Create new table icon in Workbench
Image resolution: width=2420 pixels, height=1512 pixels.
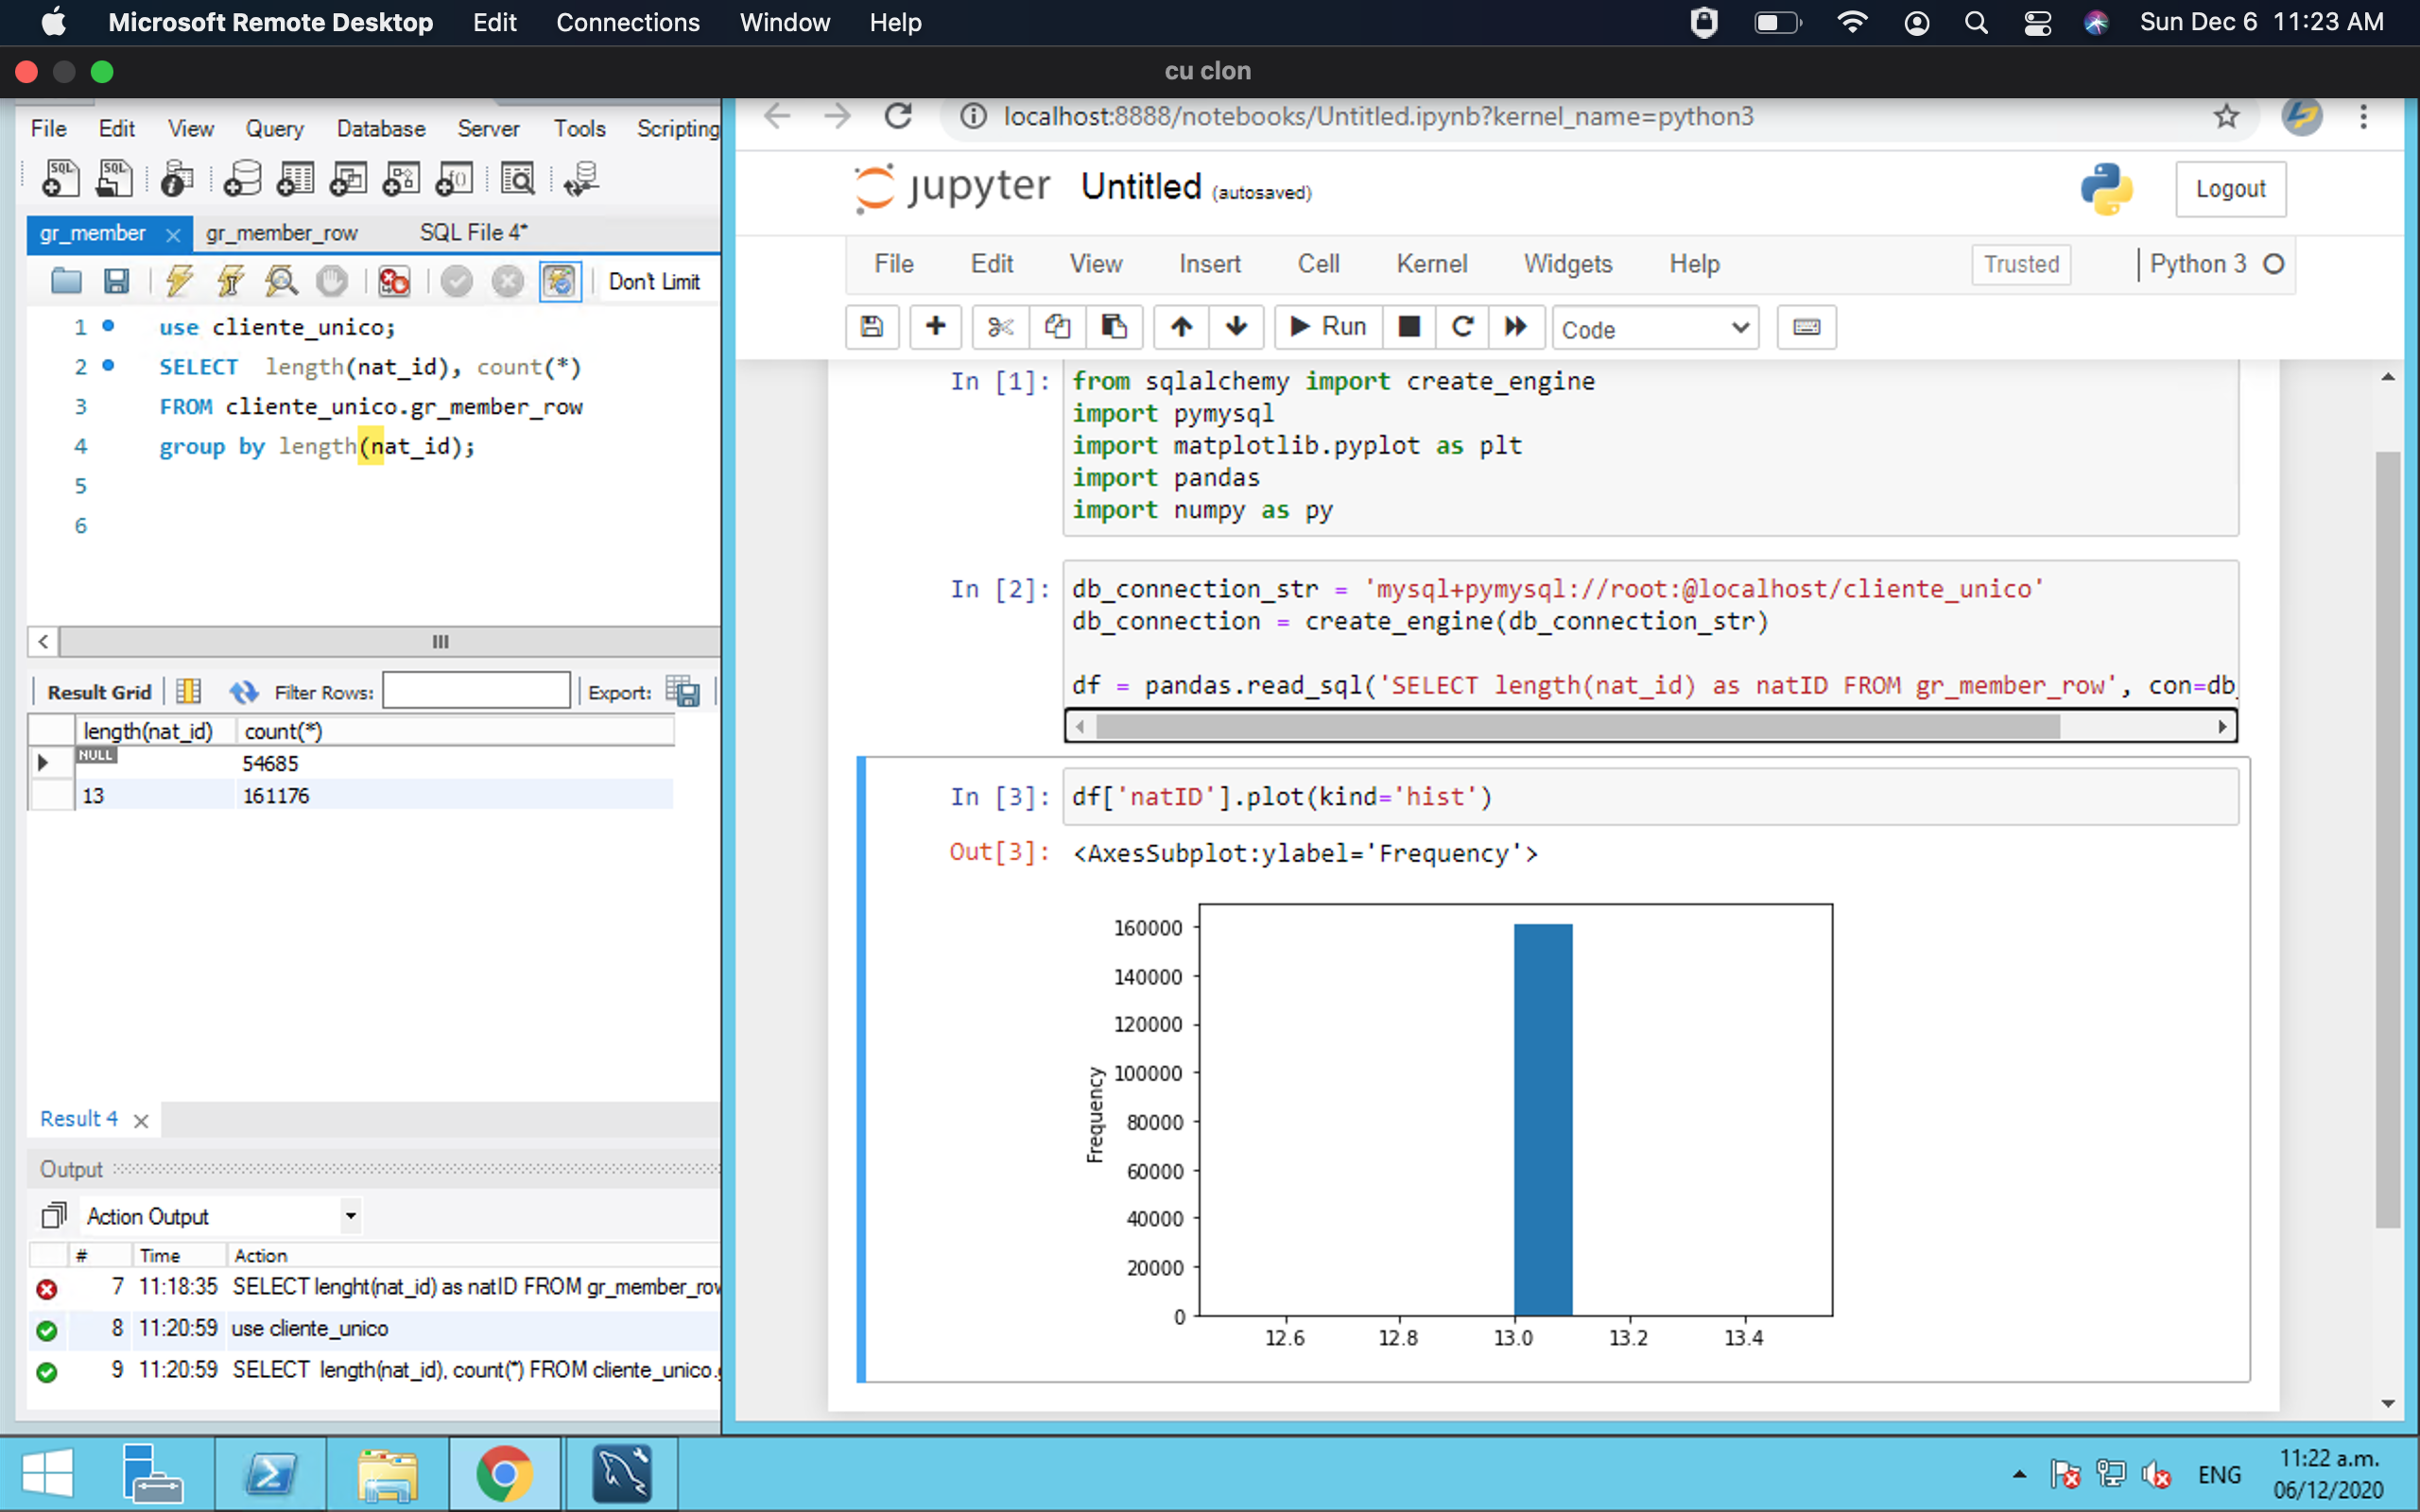click(295, 179)
